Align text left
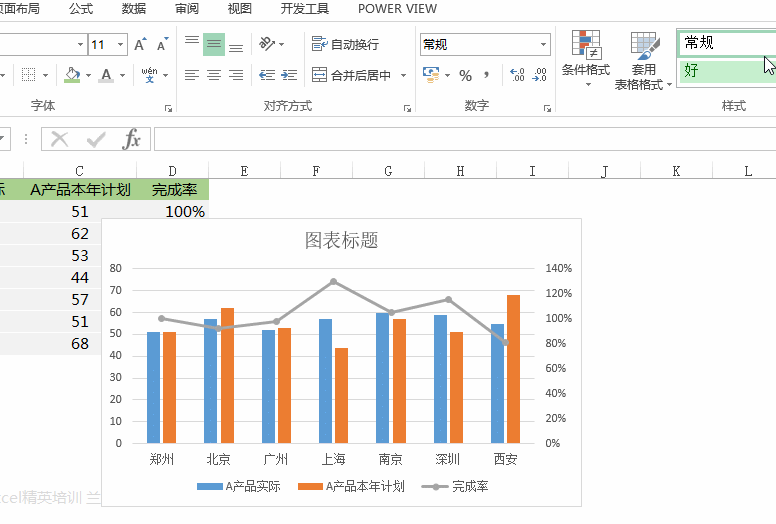The height and width of the screenshot is (524, 776). coord(192,75)
